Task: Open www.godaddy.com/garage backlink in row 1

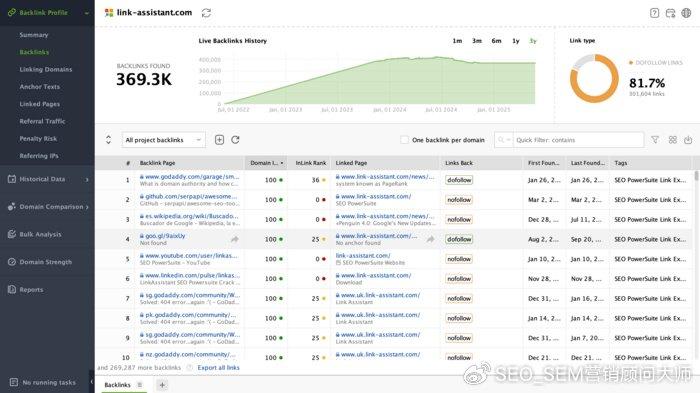Action: tap(192, 176)
